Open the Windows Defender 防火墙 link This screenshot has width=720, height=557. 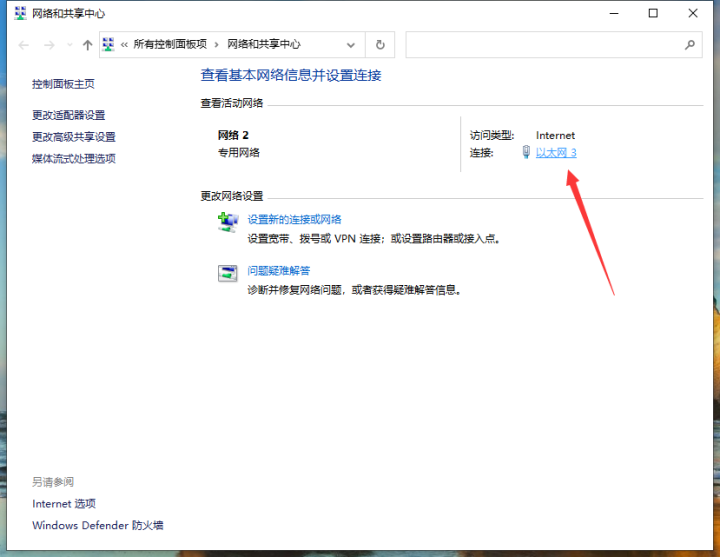point(97,525)
